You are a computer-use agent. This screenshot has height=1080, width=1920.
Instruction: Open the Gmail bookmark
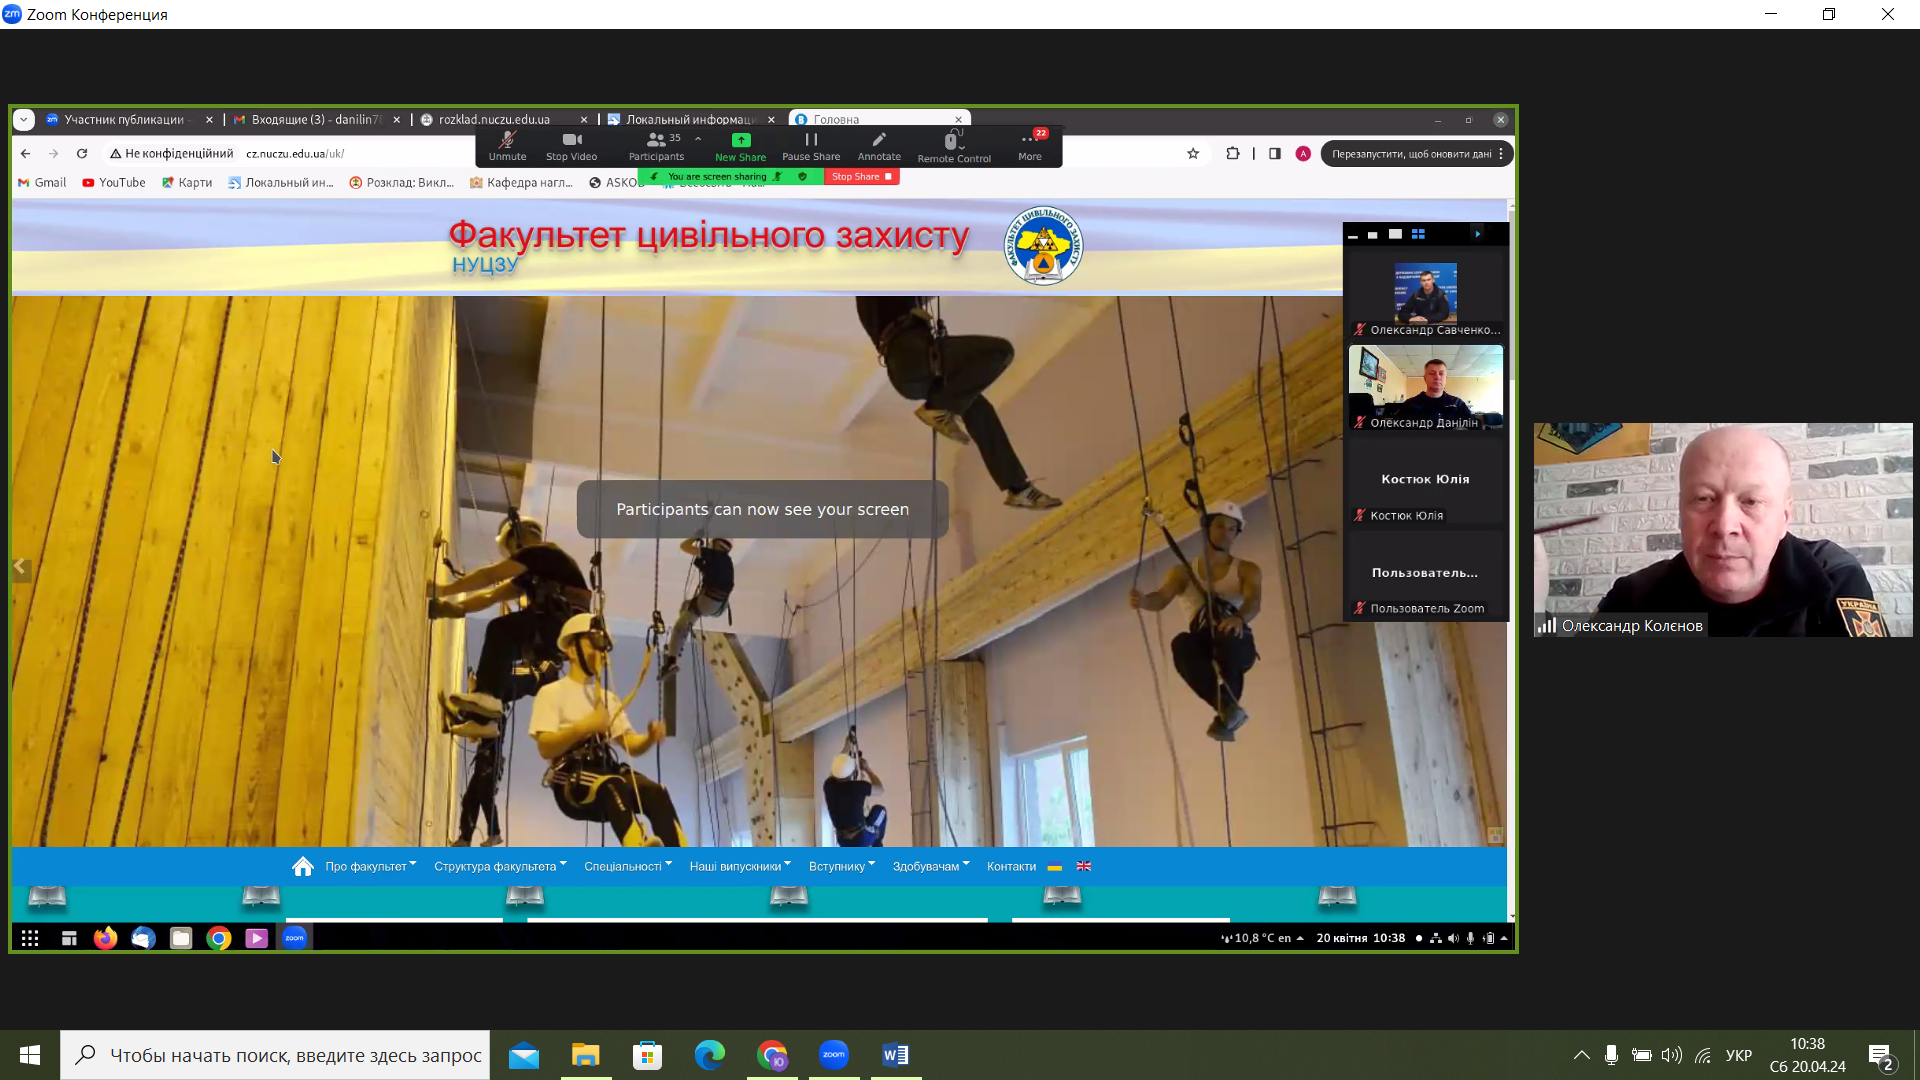[x=42, y=183]
